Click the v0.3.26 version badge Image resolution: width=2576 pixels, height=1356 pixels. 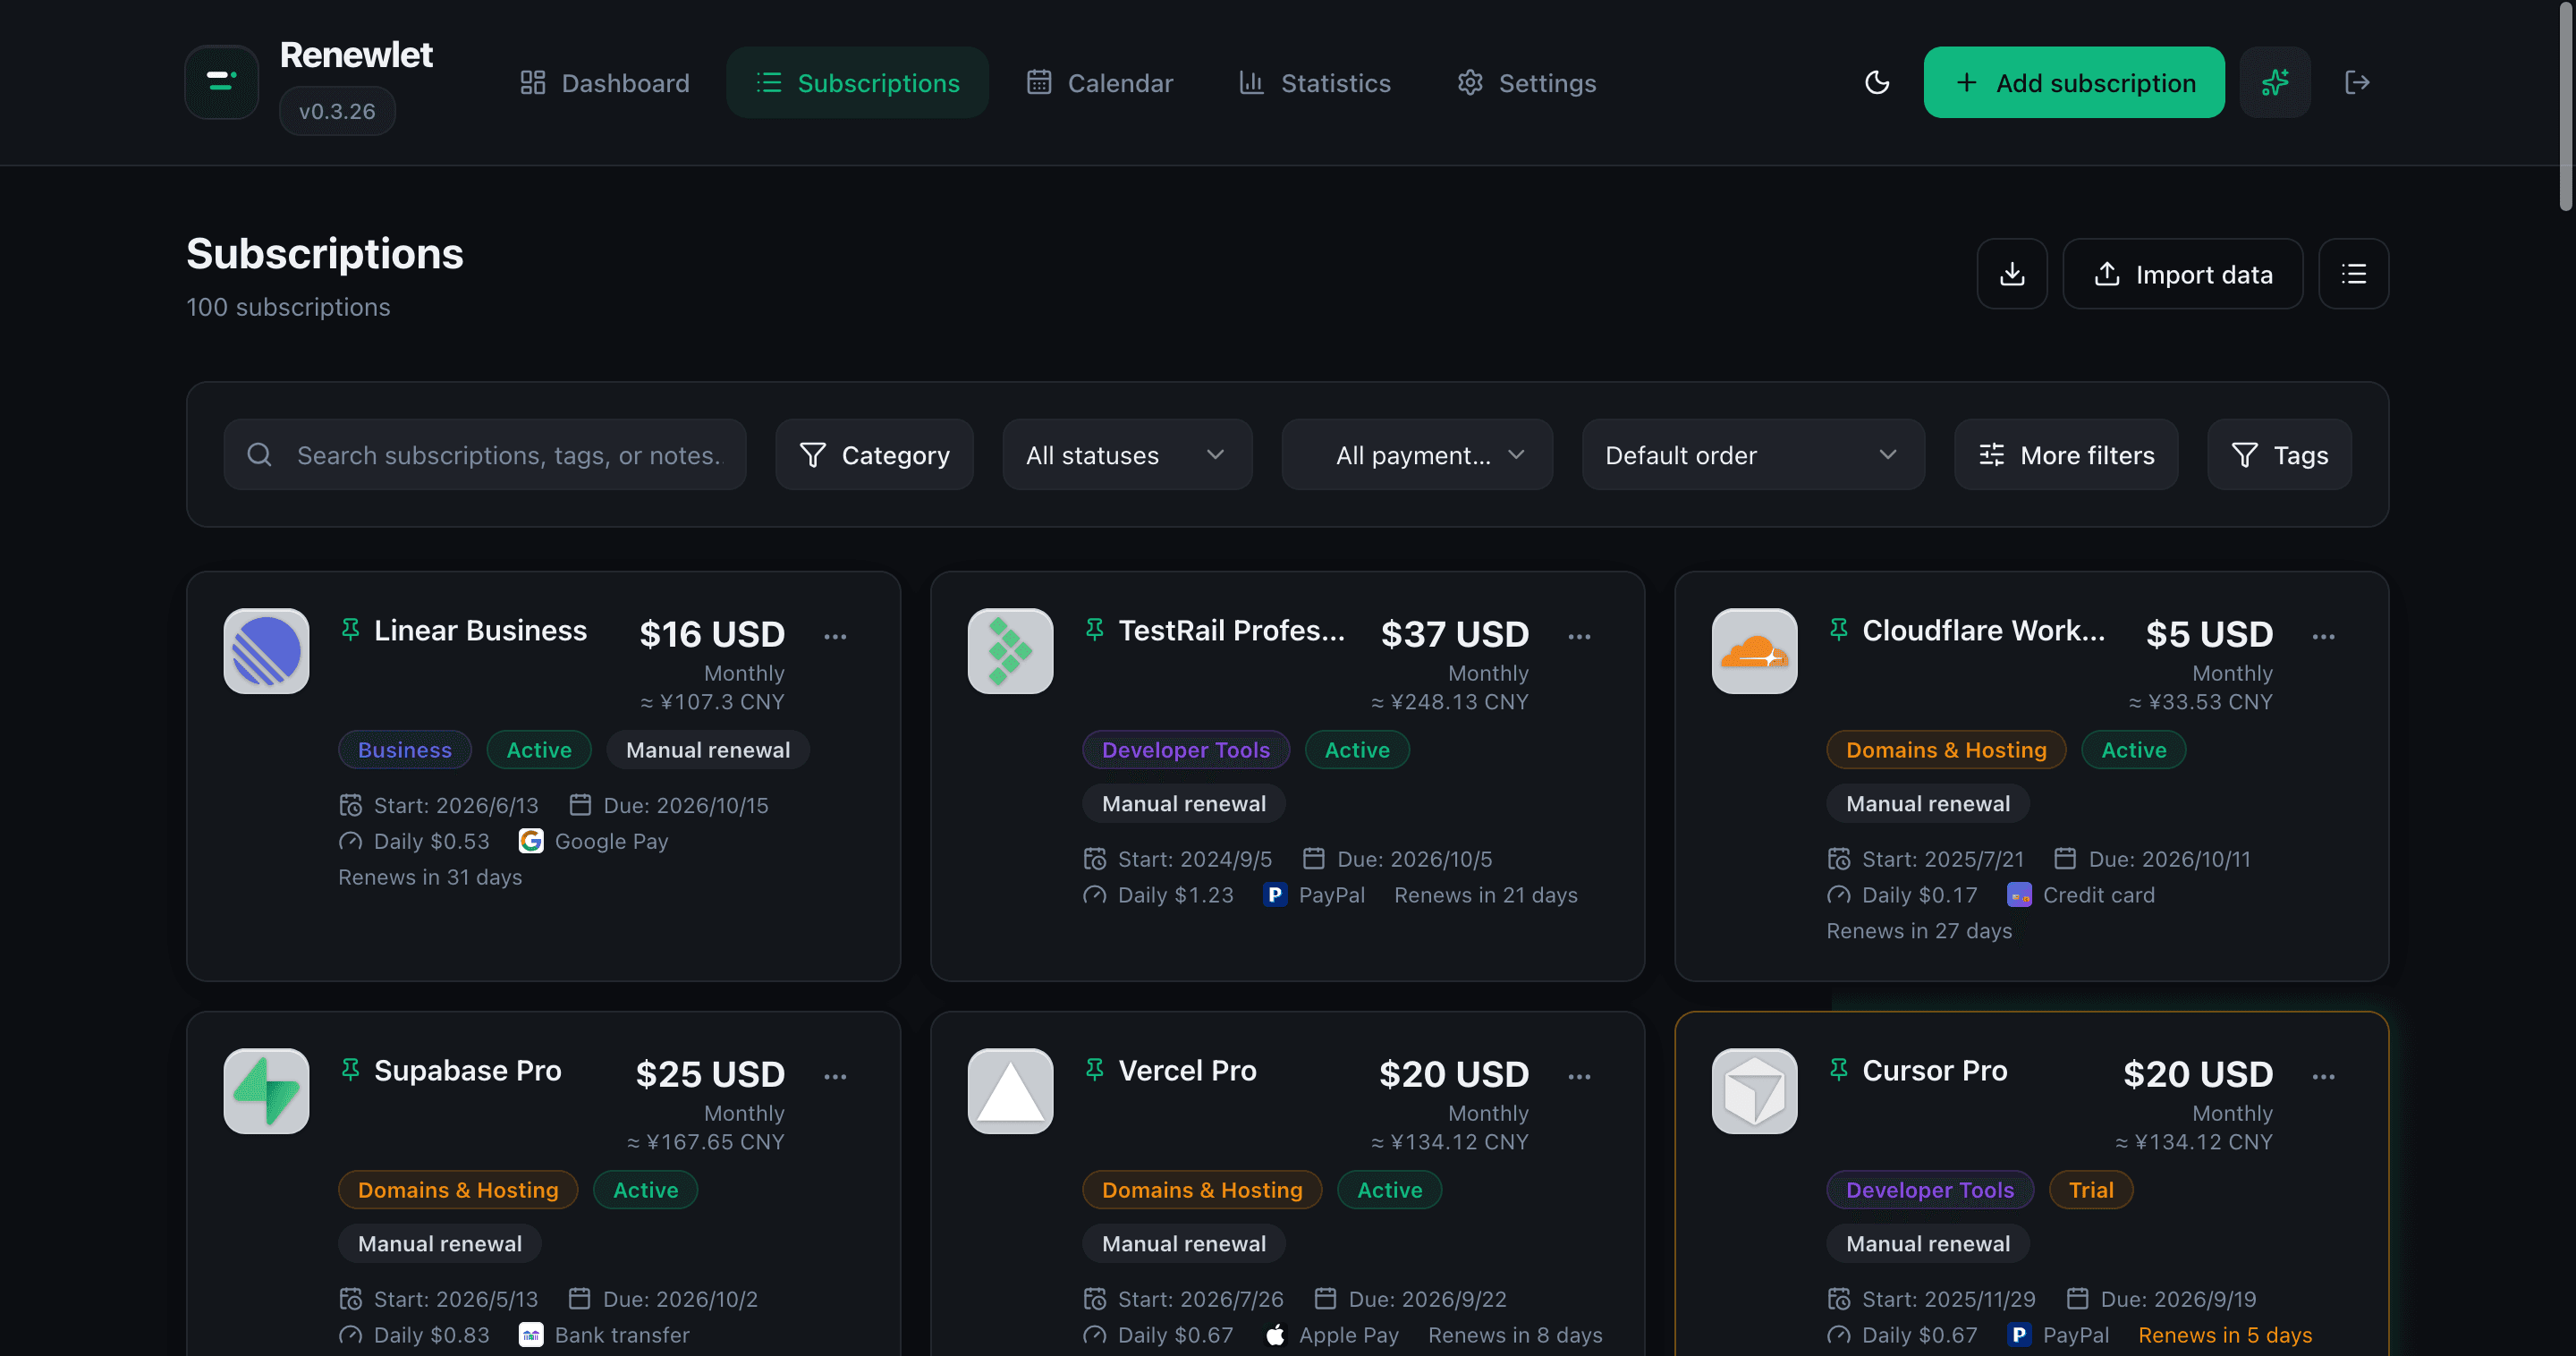coord(337,111)
